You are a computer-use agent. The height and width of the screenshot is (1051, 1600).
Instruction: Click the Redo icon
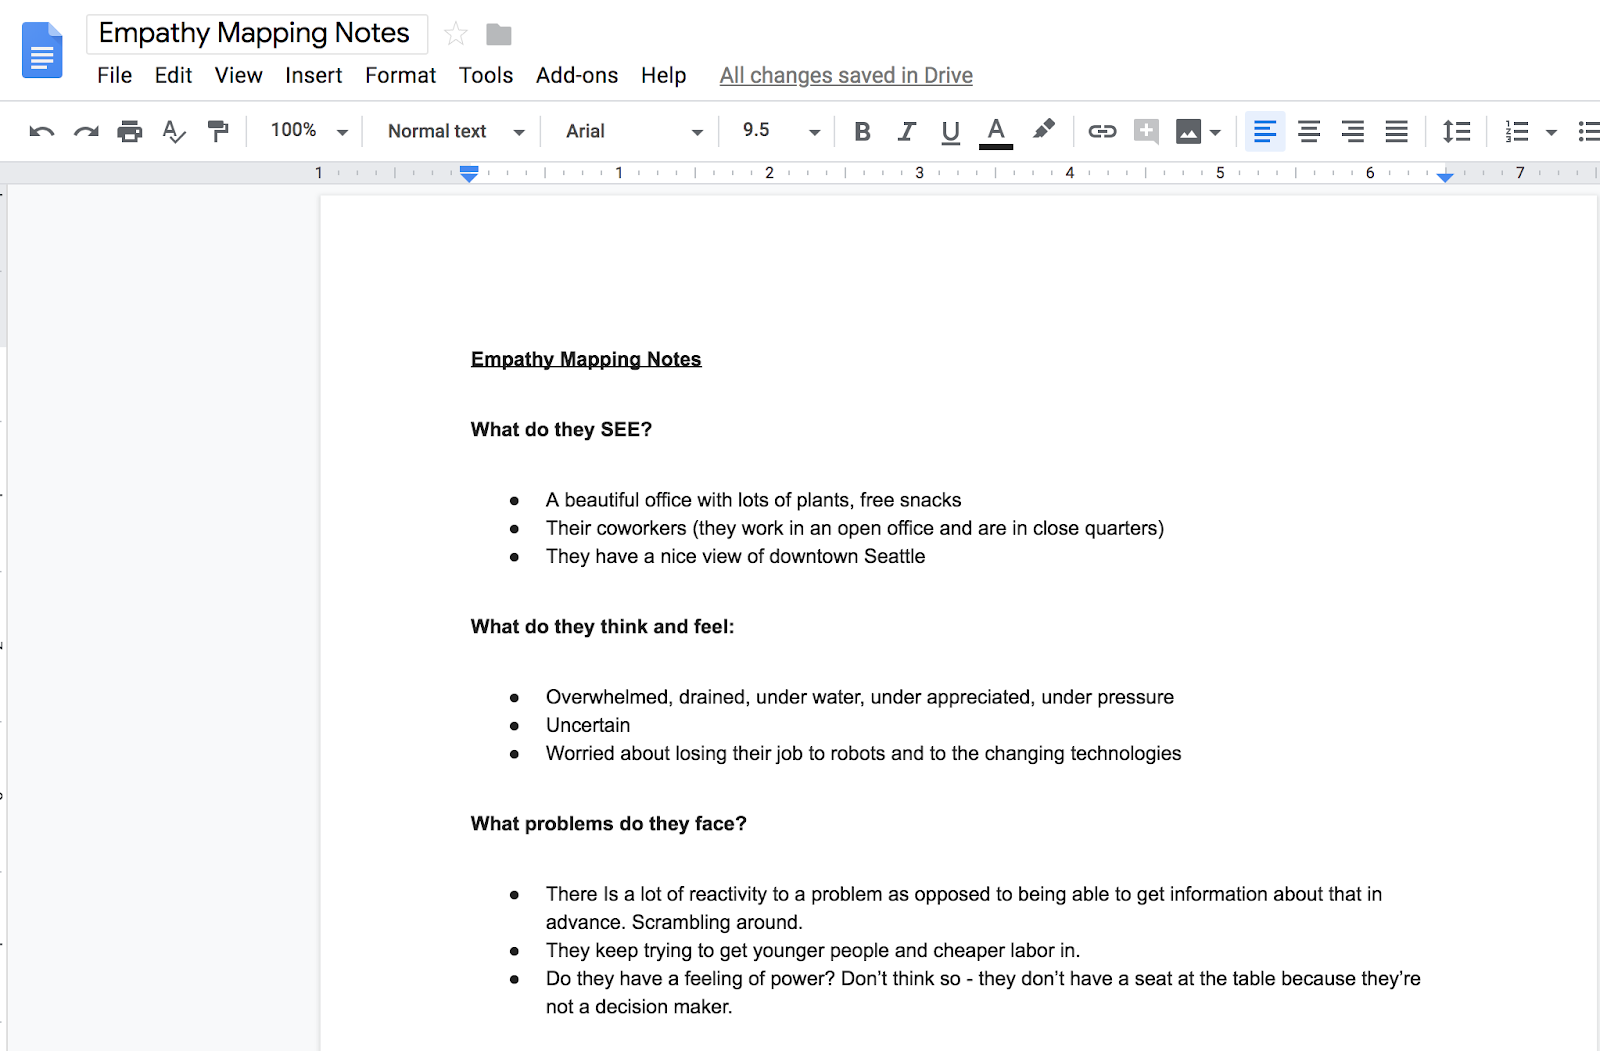(x=85, y=131)
